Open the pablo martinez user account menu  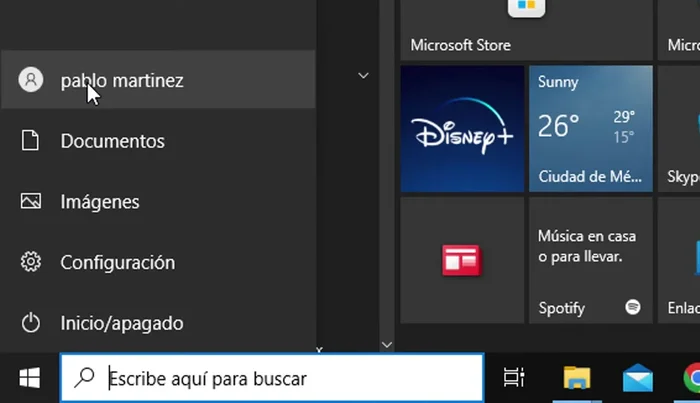coord(158,79)
